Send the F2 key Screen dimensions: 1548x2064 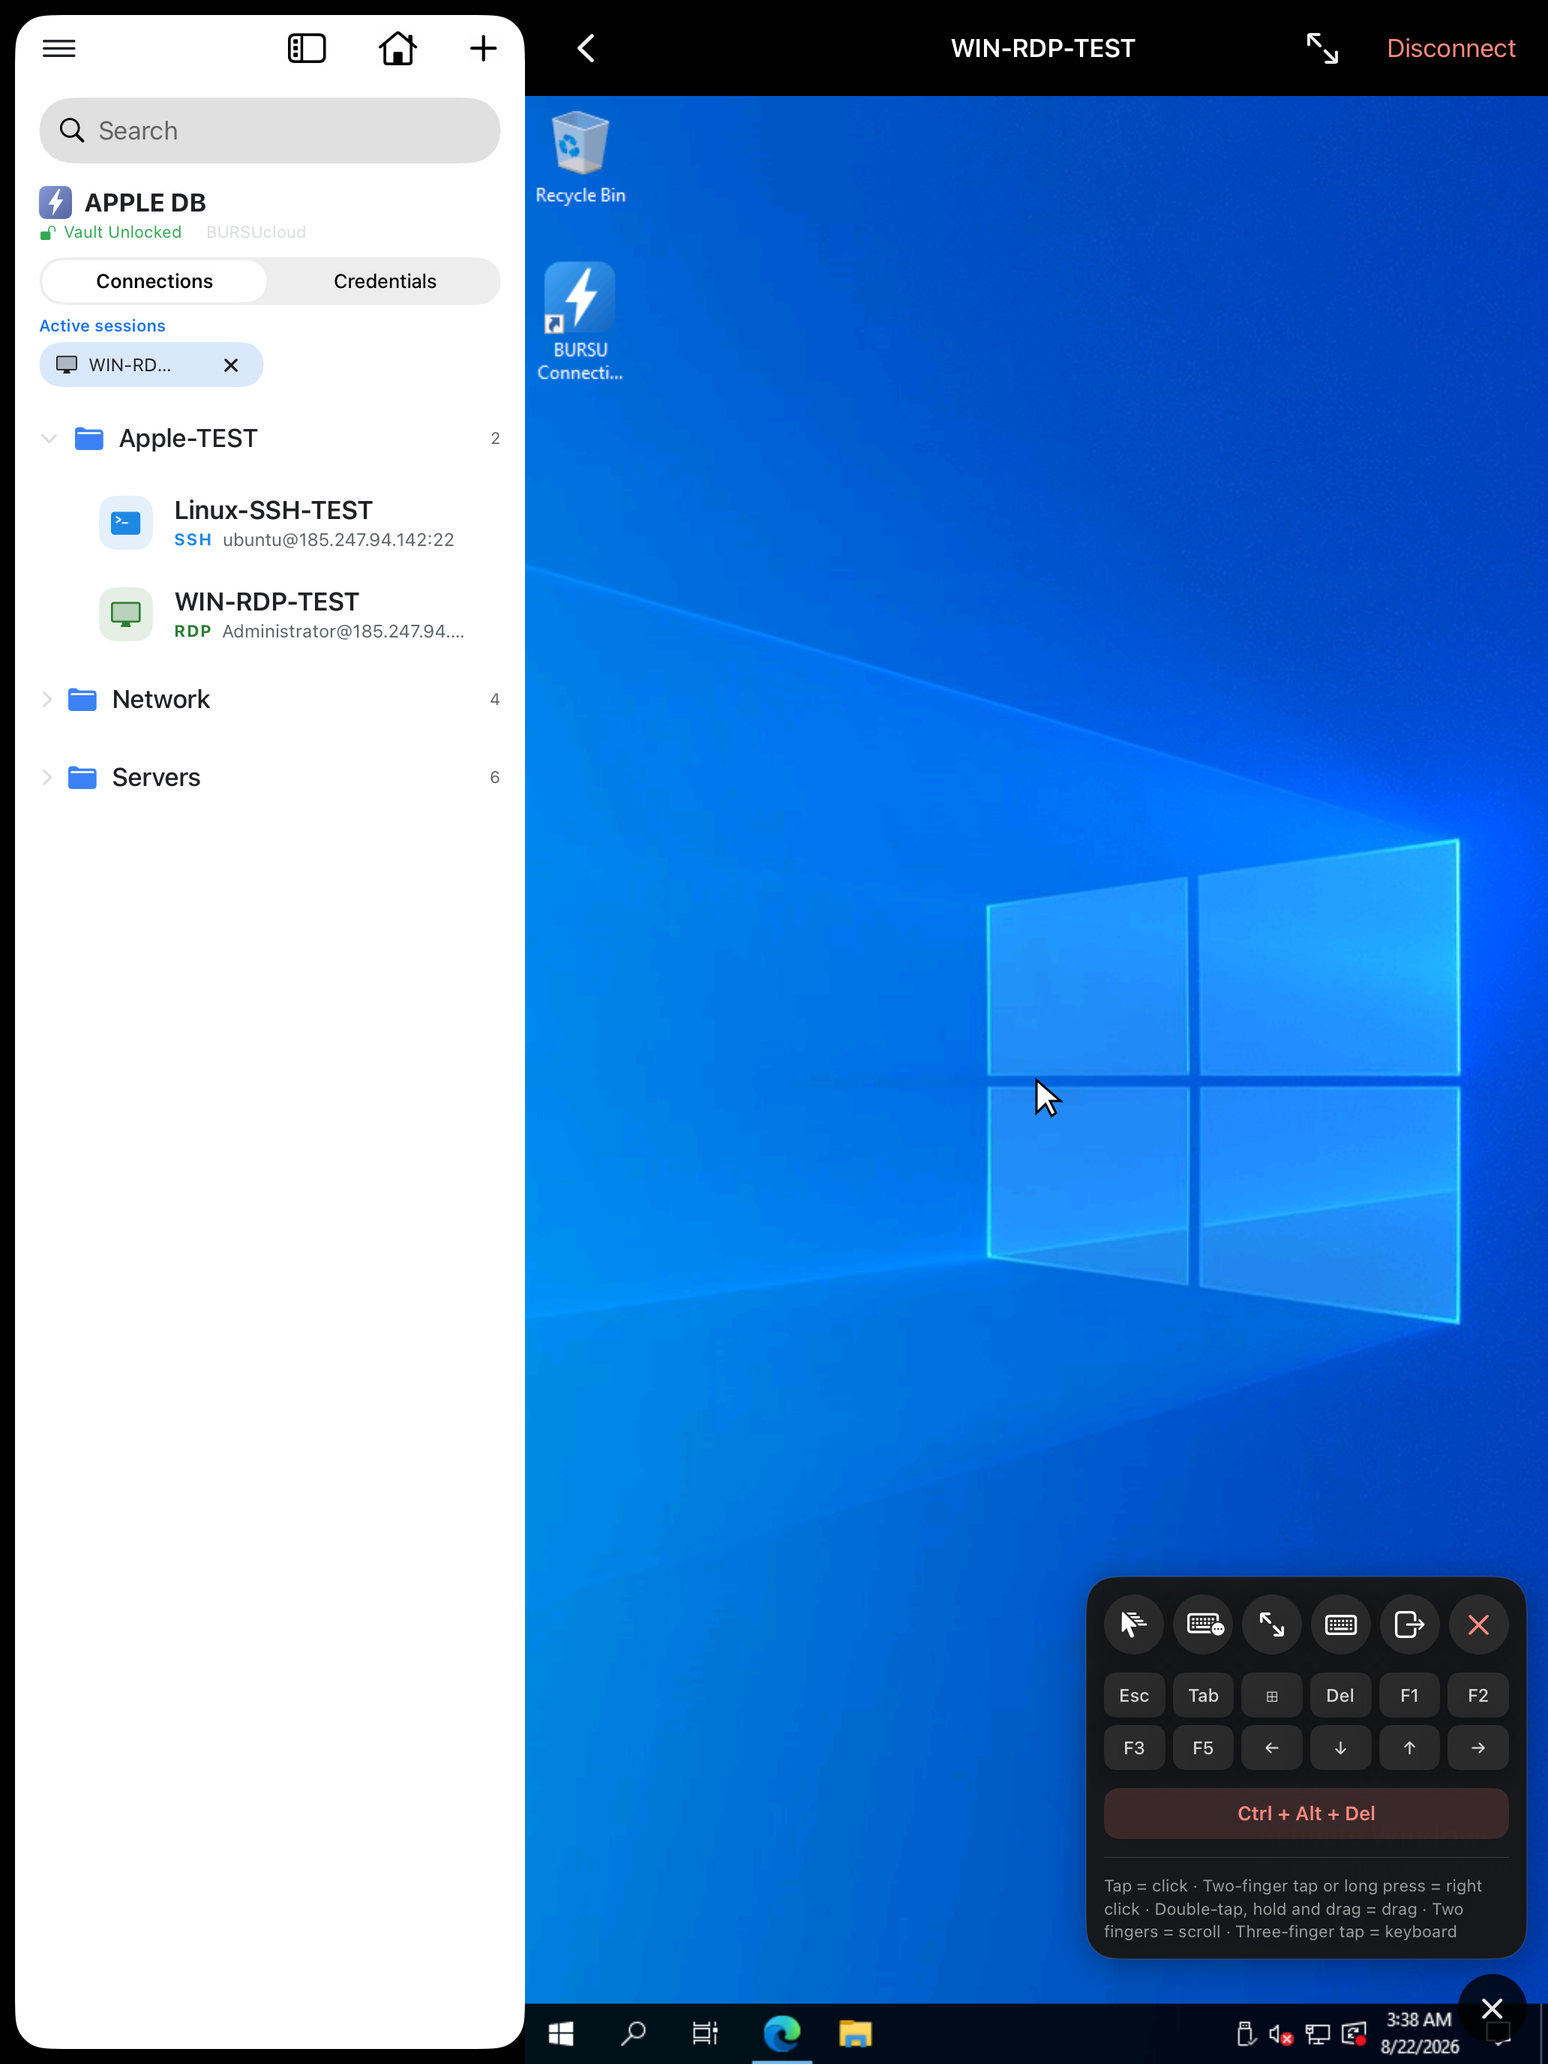point(1478,1695)
